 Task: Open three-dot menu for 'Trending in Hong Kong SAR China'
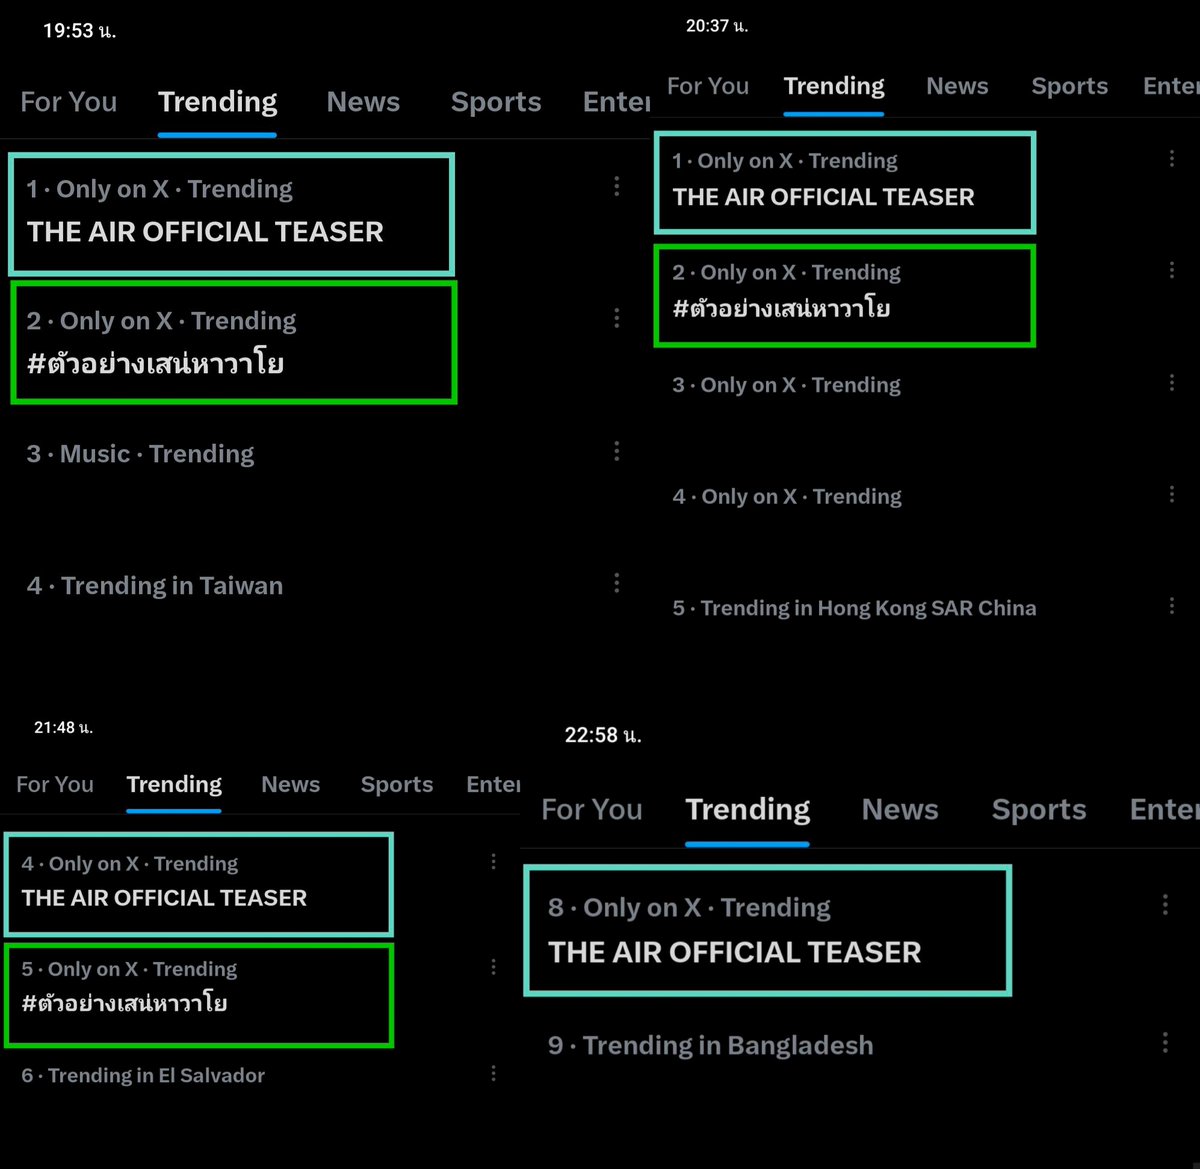[1172, 606]
